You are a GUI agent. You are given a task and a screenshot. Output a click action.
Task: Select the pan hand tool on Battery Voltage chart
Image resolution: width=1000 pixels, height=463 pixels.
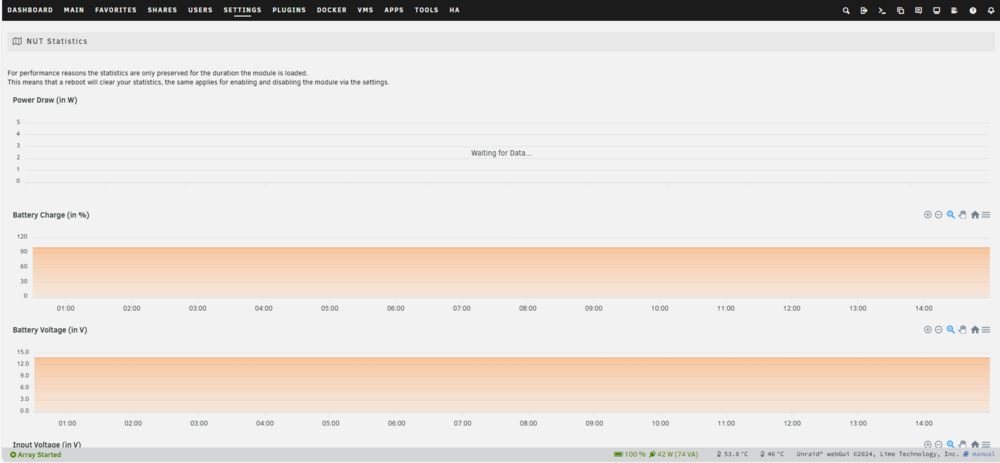point(962,330)
